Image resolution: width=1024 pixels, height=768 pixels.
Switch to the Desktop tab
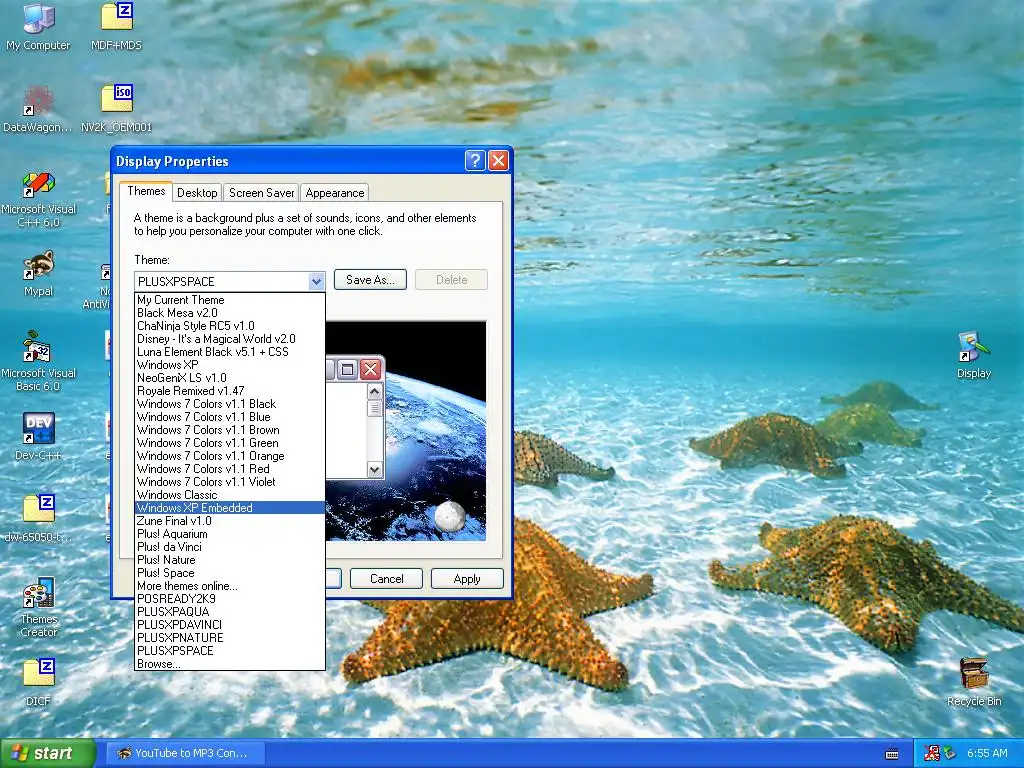pyautogui.click(x=197, y=193)
